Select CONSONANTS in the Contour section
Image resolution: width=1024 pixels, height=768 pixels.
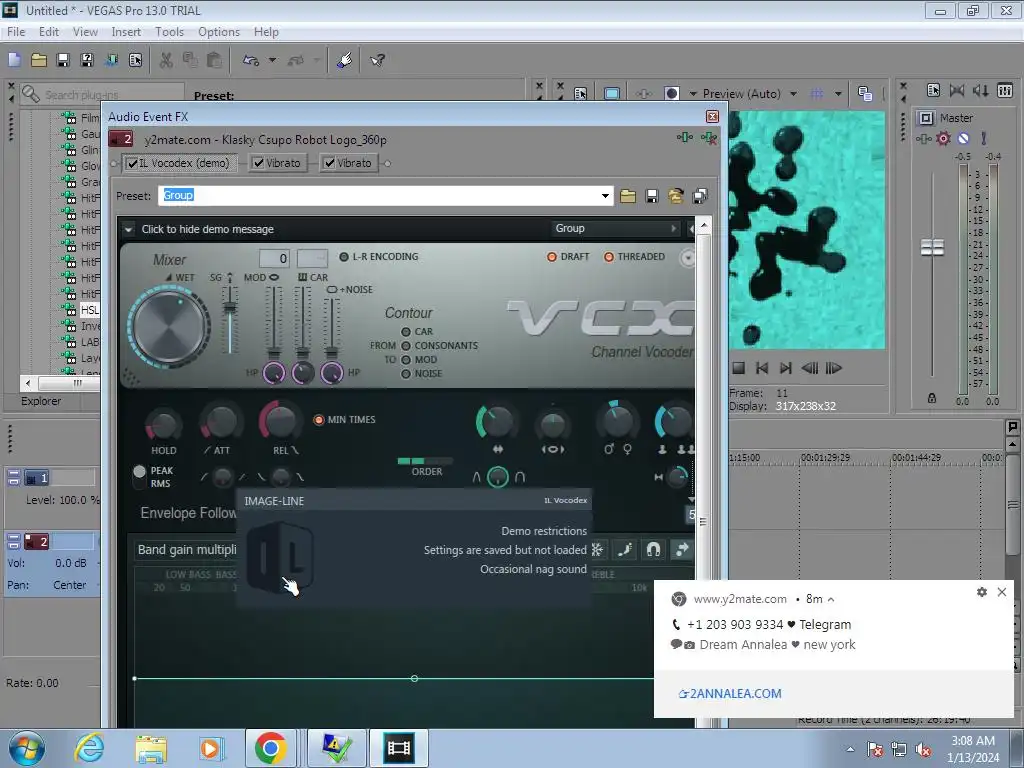(x=406, y=345)
